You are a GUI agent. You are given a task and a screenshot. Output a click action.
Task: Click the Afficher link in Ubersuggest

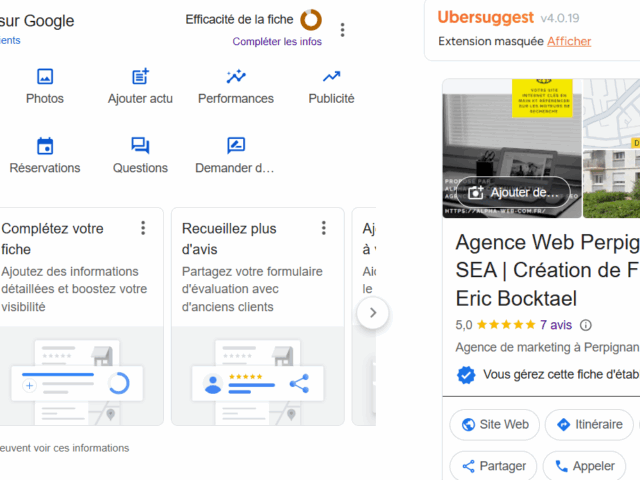pos(569,42)
